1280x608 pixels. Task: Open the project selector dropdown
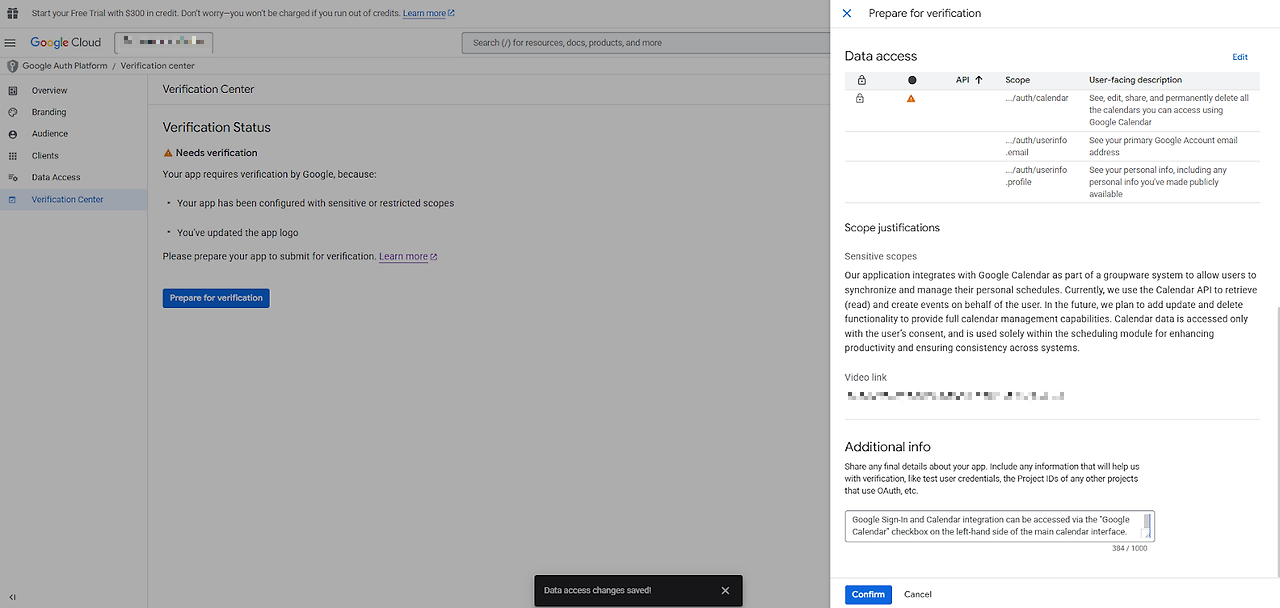163,43
